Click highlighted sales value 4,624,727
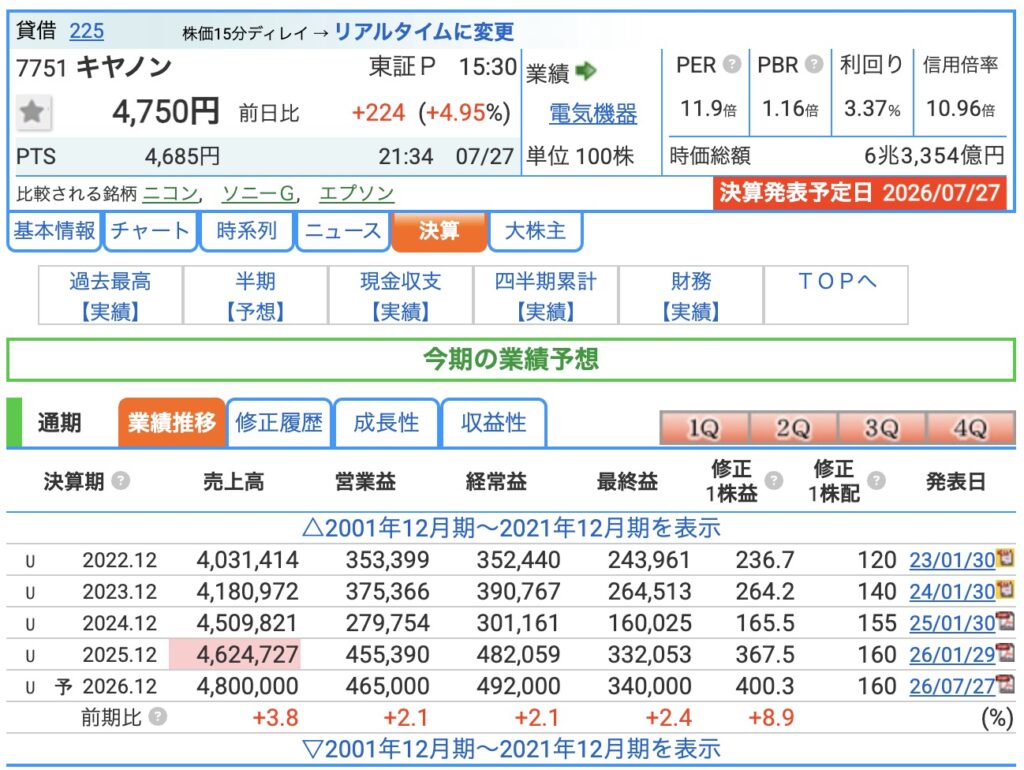1024x770 pixels. click(248, 654)
